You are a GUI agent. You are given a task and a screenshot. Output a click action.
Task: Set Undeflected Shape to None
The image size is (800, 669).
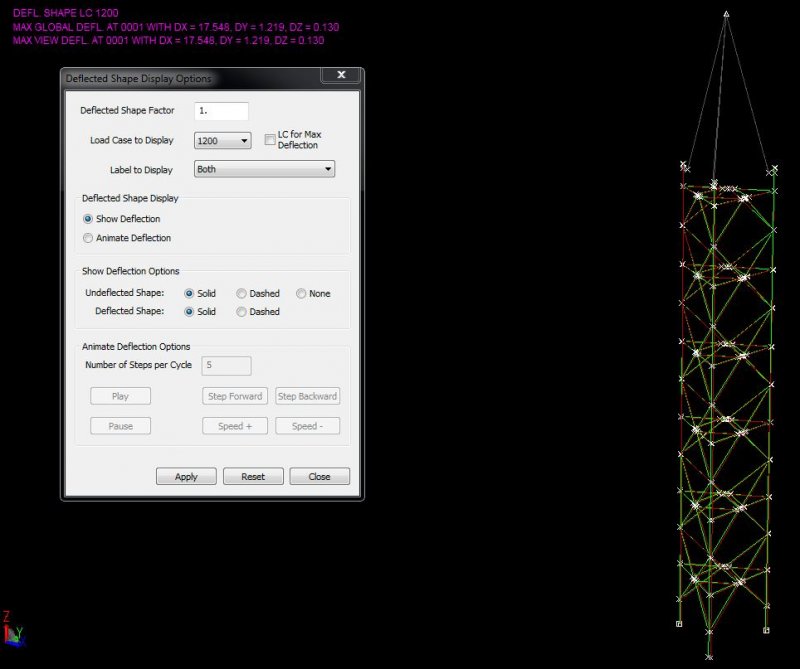[x=301, y=293]
